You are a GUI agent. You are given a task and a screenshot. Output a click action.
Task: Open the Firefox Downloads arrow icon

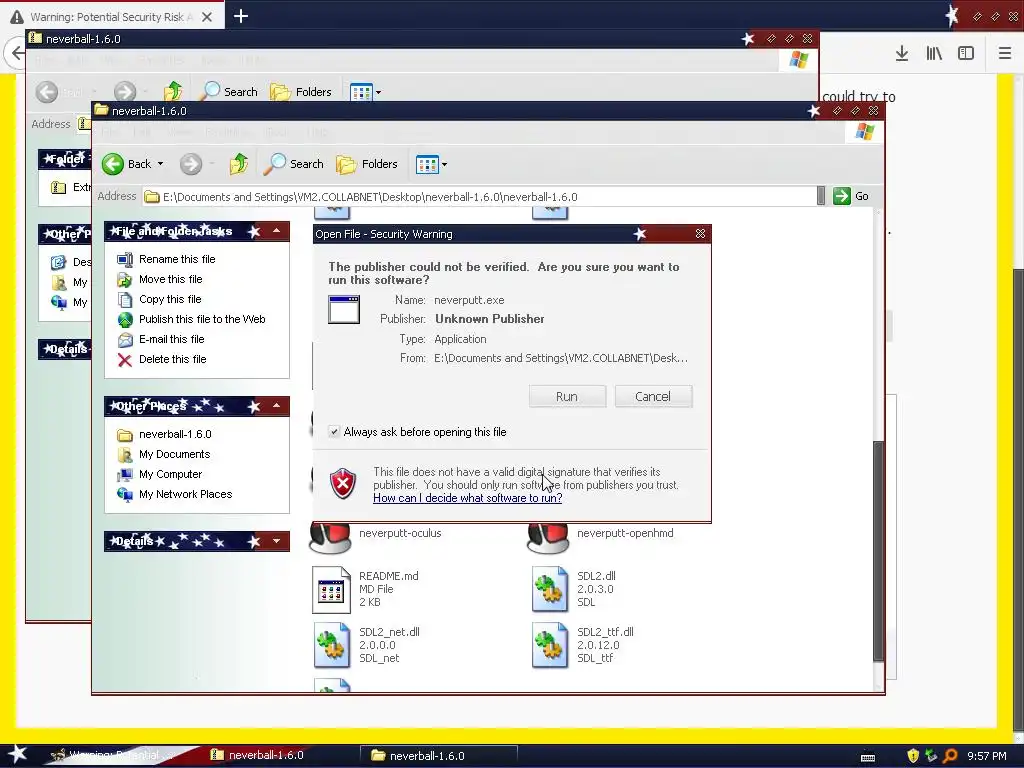(x=902, y=54)
